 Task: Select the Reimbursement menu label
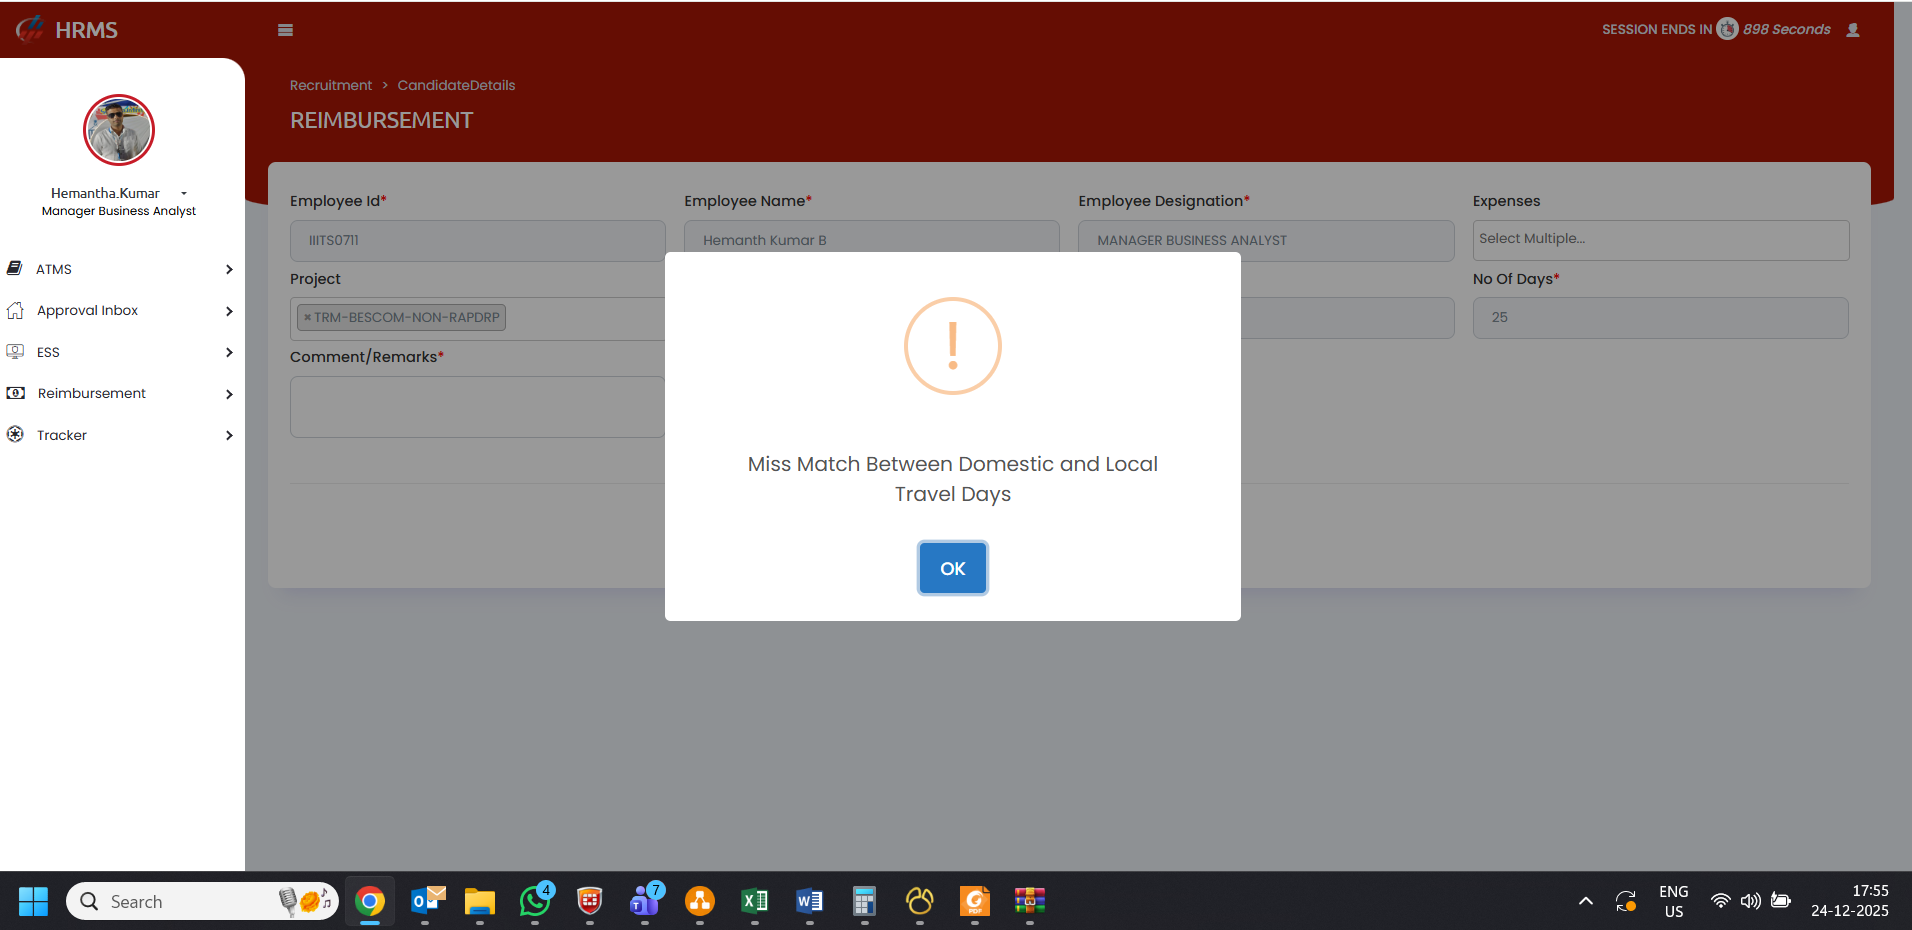92,393
